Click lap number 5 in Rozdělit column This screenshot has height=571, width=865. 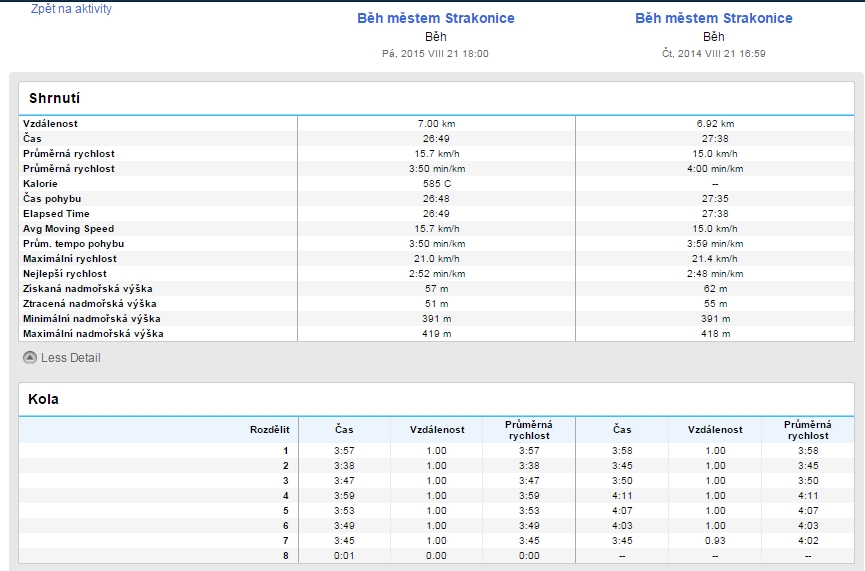pyautogui.click(x=286, y=511)
